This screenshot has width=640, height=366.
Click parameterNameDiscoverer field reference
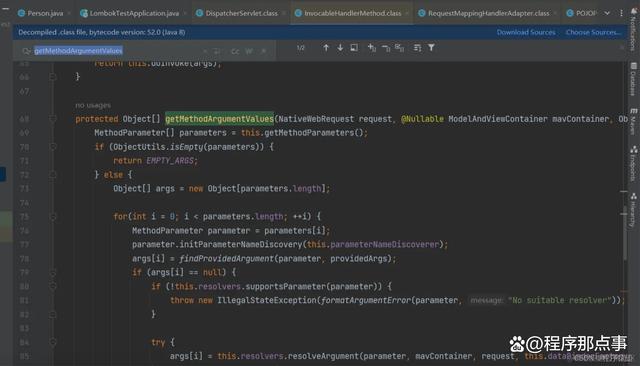click(x=384, y=244)
